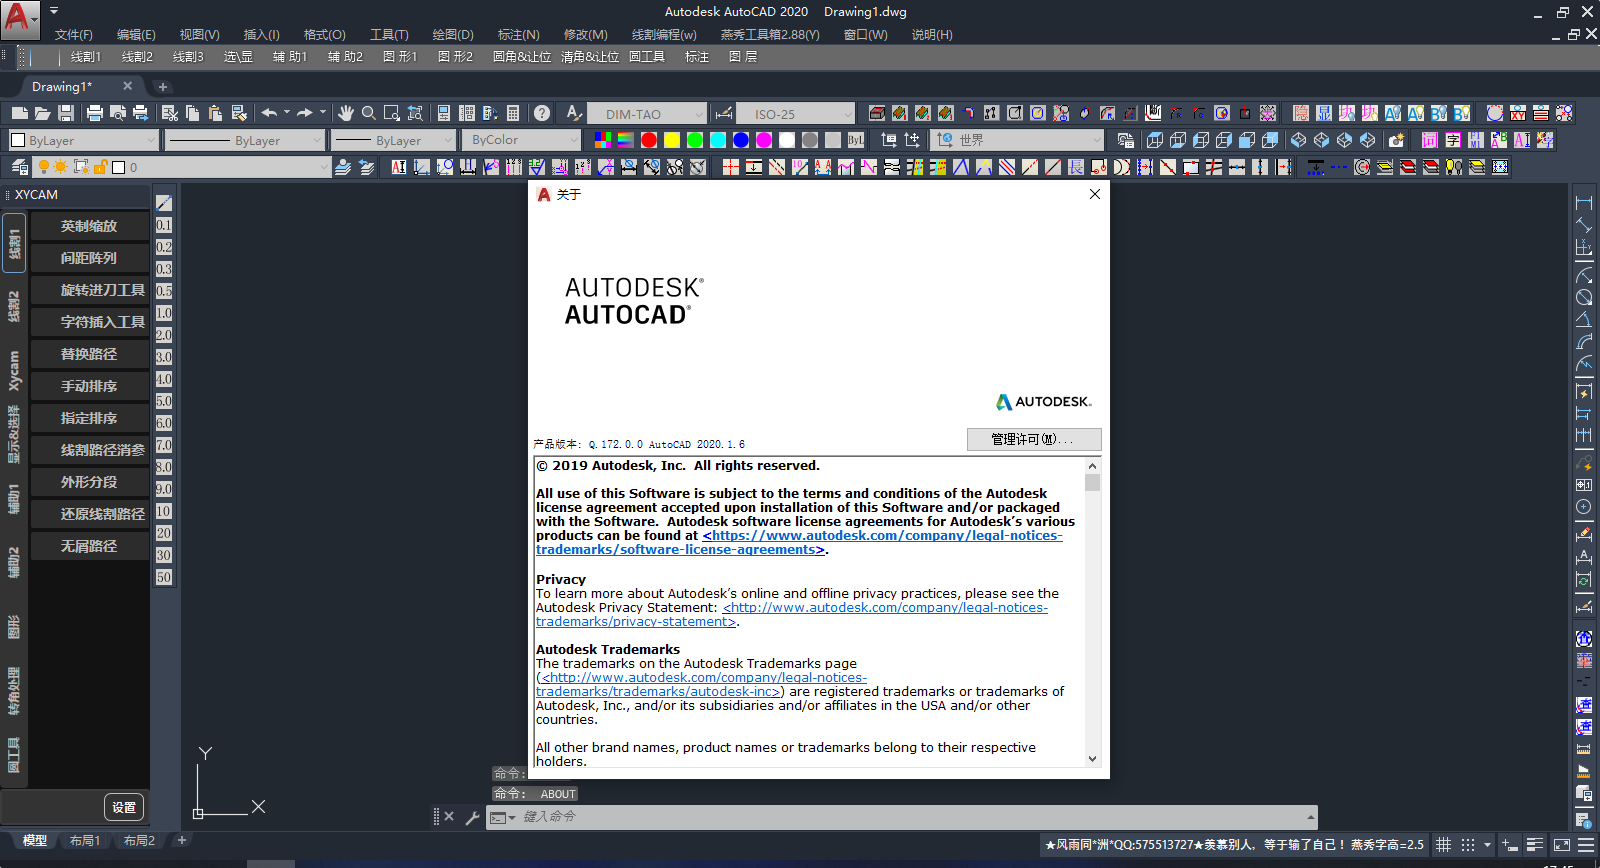Image resolution: width=1600 pixels, height=868 pixels.
Task: Click the Redo arrow icon
Action: (x=305, y=113)
